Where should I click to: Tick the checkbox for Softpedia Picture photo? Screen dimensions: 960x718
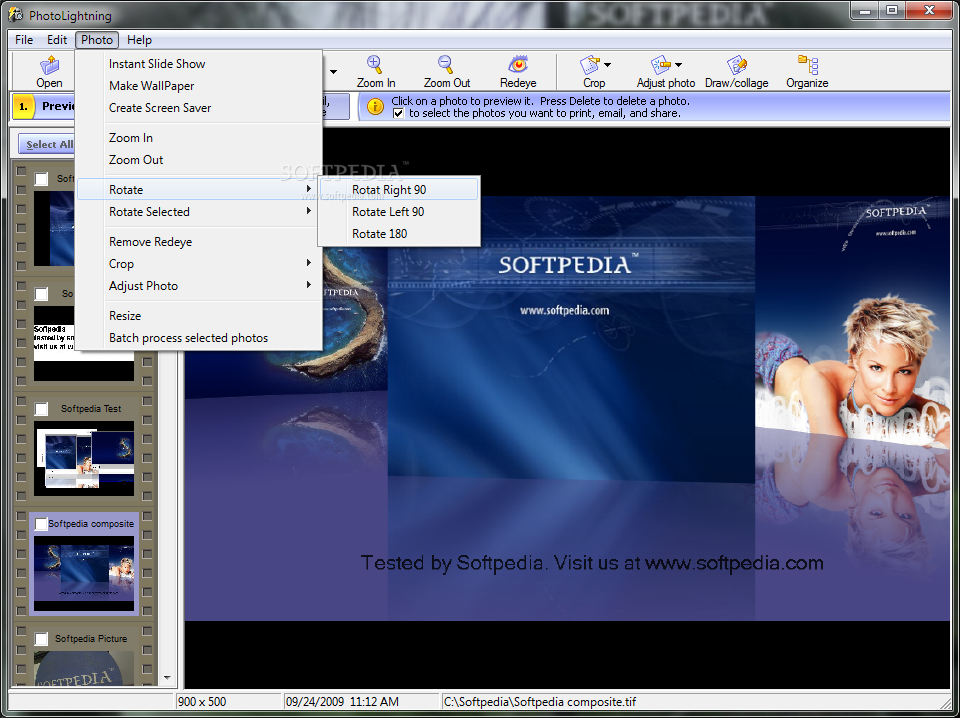tap(41, 639)
